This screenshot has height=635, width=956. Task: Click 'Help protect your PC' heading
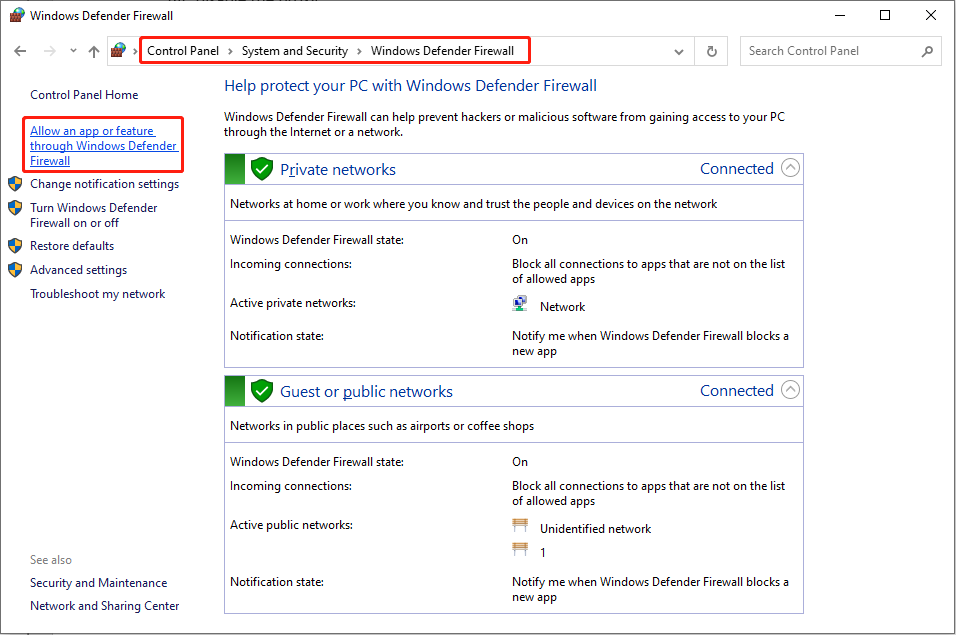pos(410,86)
